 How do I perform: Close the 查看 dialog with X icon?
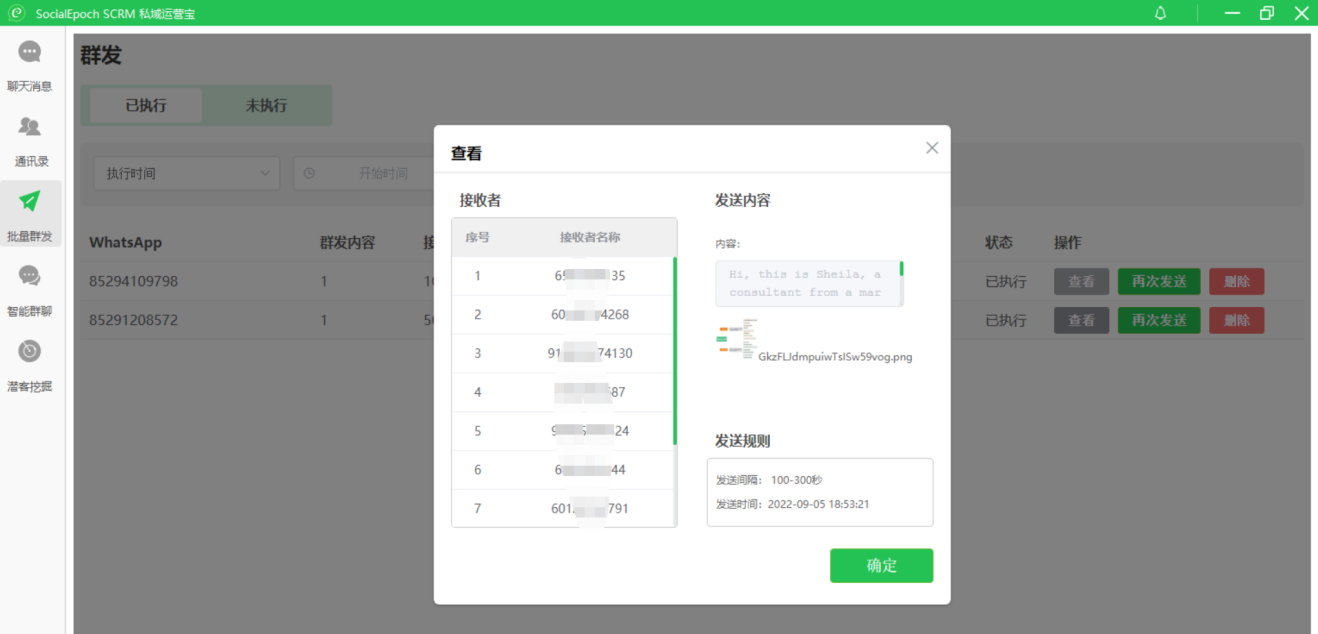pos(932,148)
